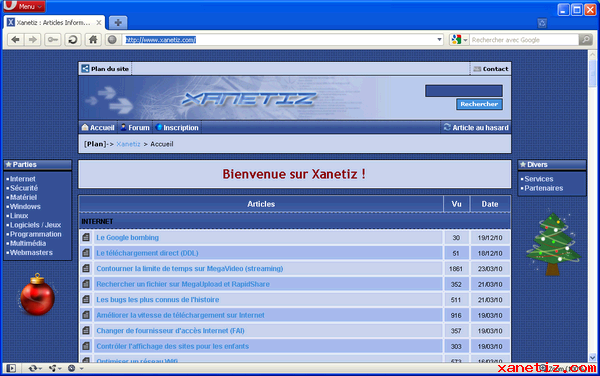Click the [Plan] breadcrumb label

95,144
